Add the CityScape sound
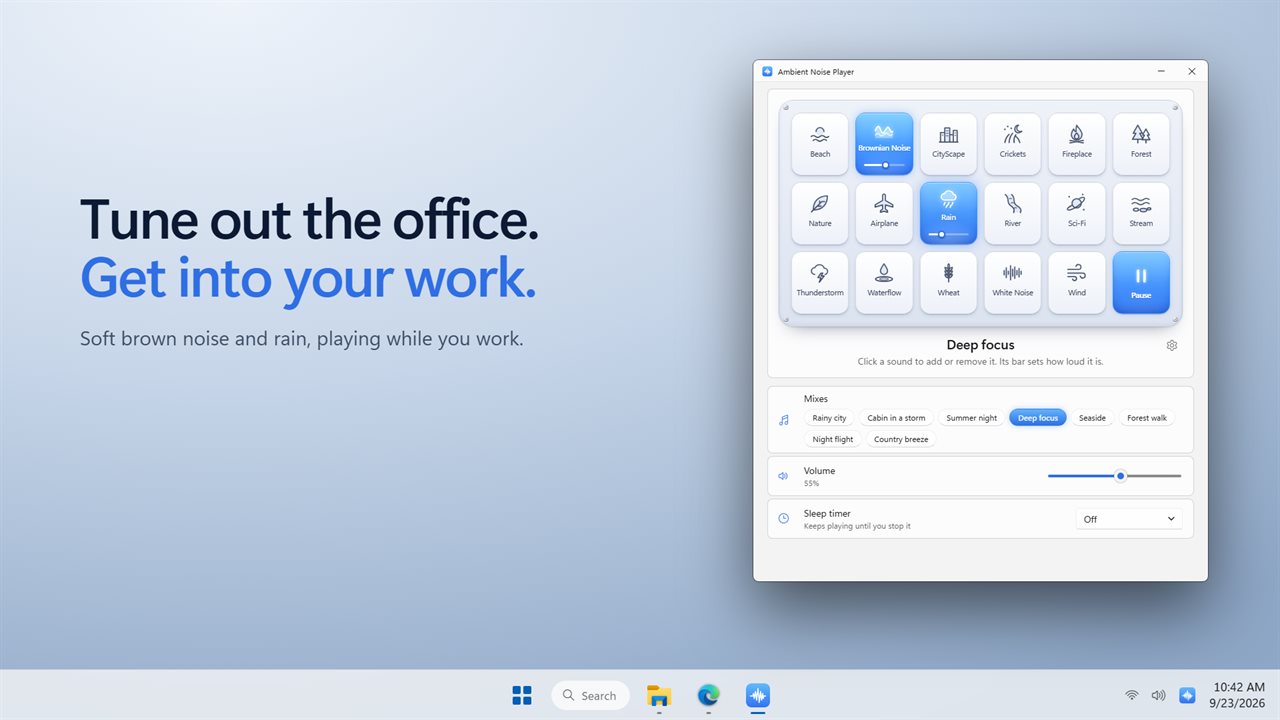 [948, 144]
